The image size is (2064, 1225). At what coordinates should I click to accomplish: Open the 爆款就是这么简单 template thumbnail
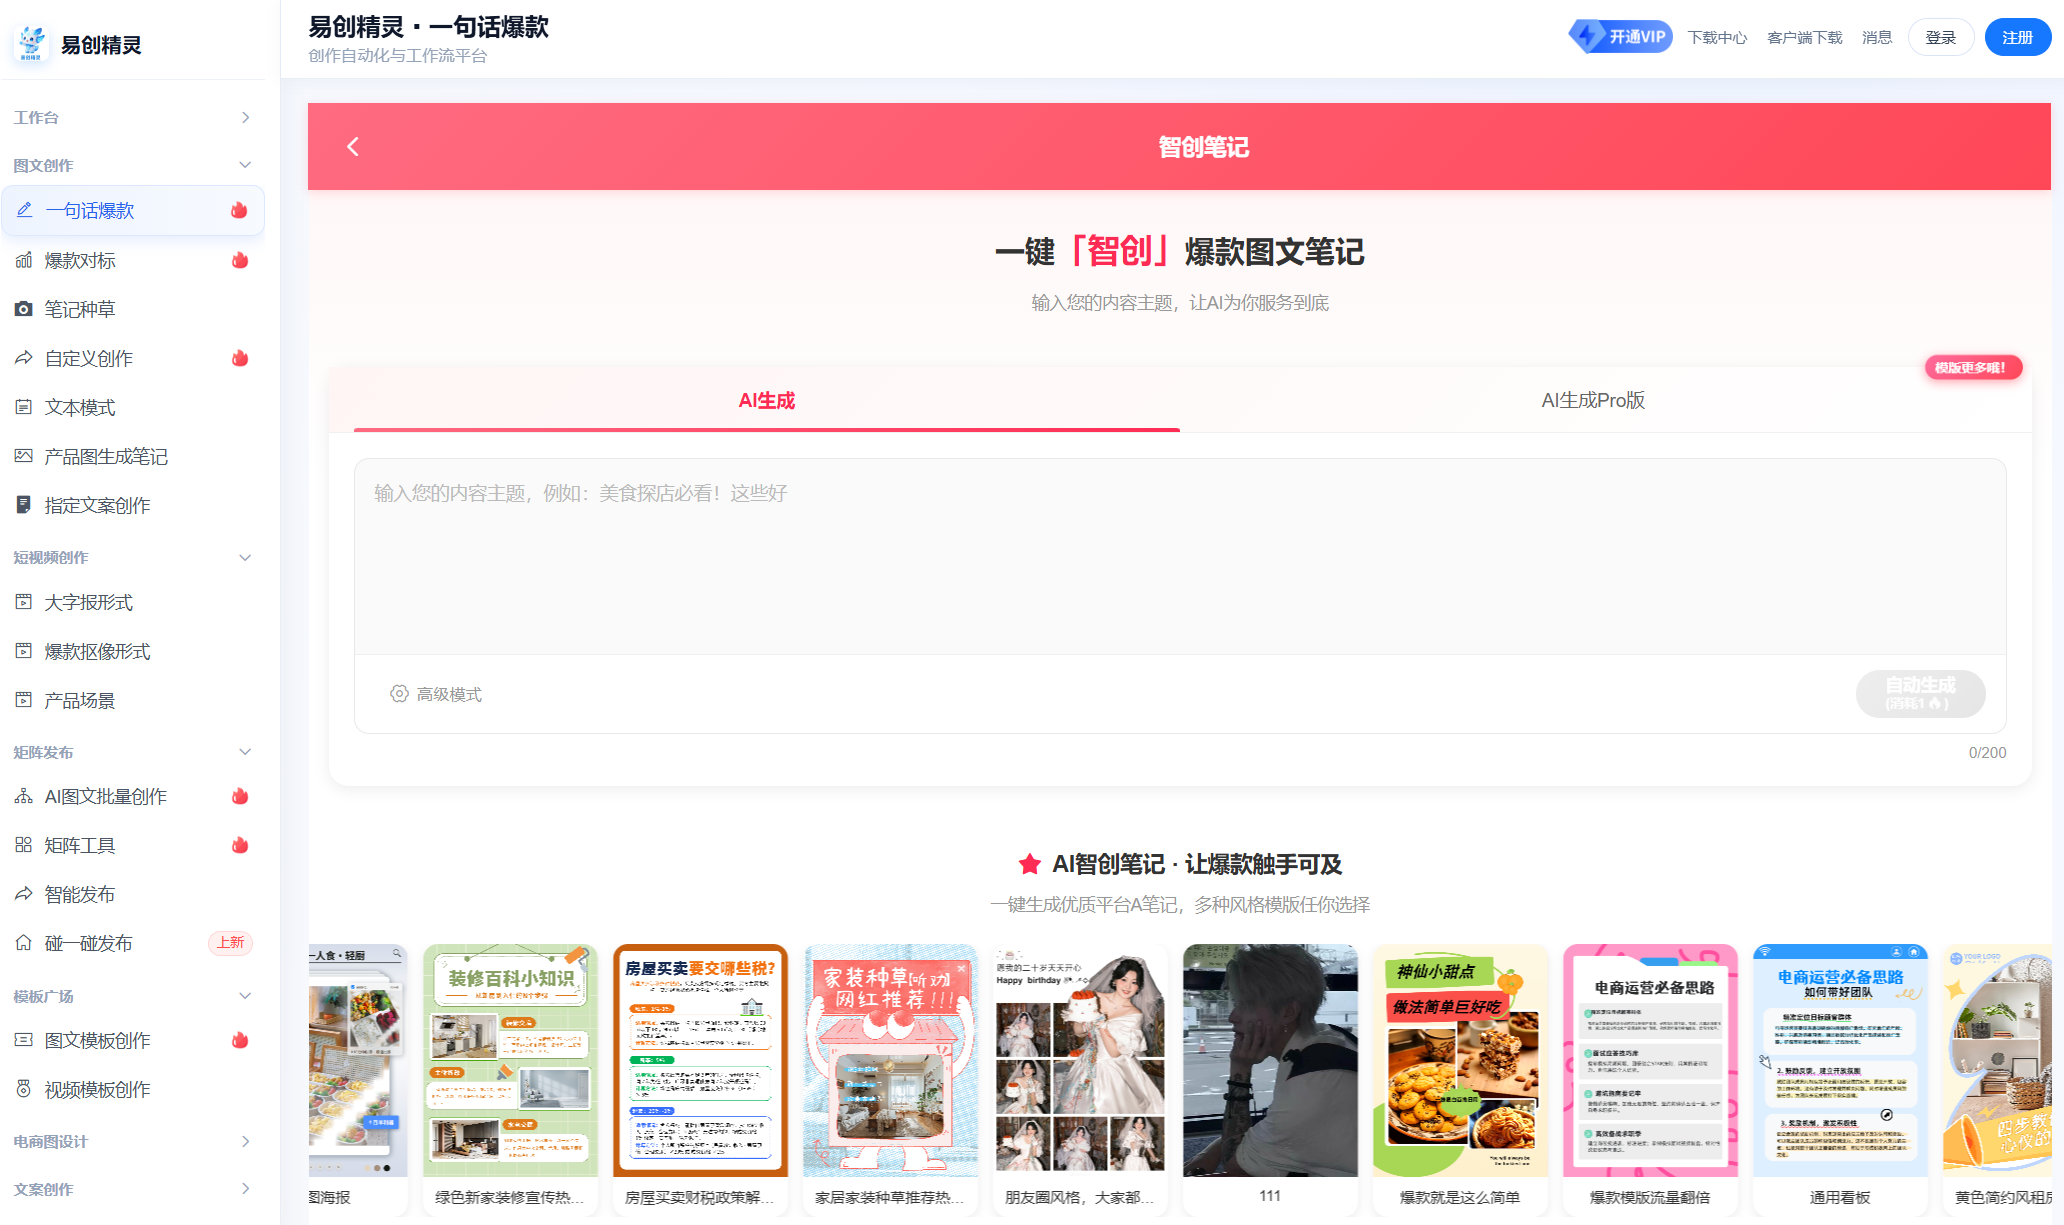[1460, 1061]
